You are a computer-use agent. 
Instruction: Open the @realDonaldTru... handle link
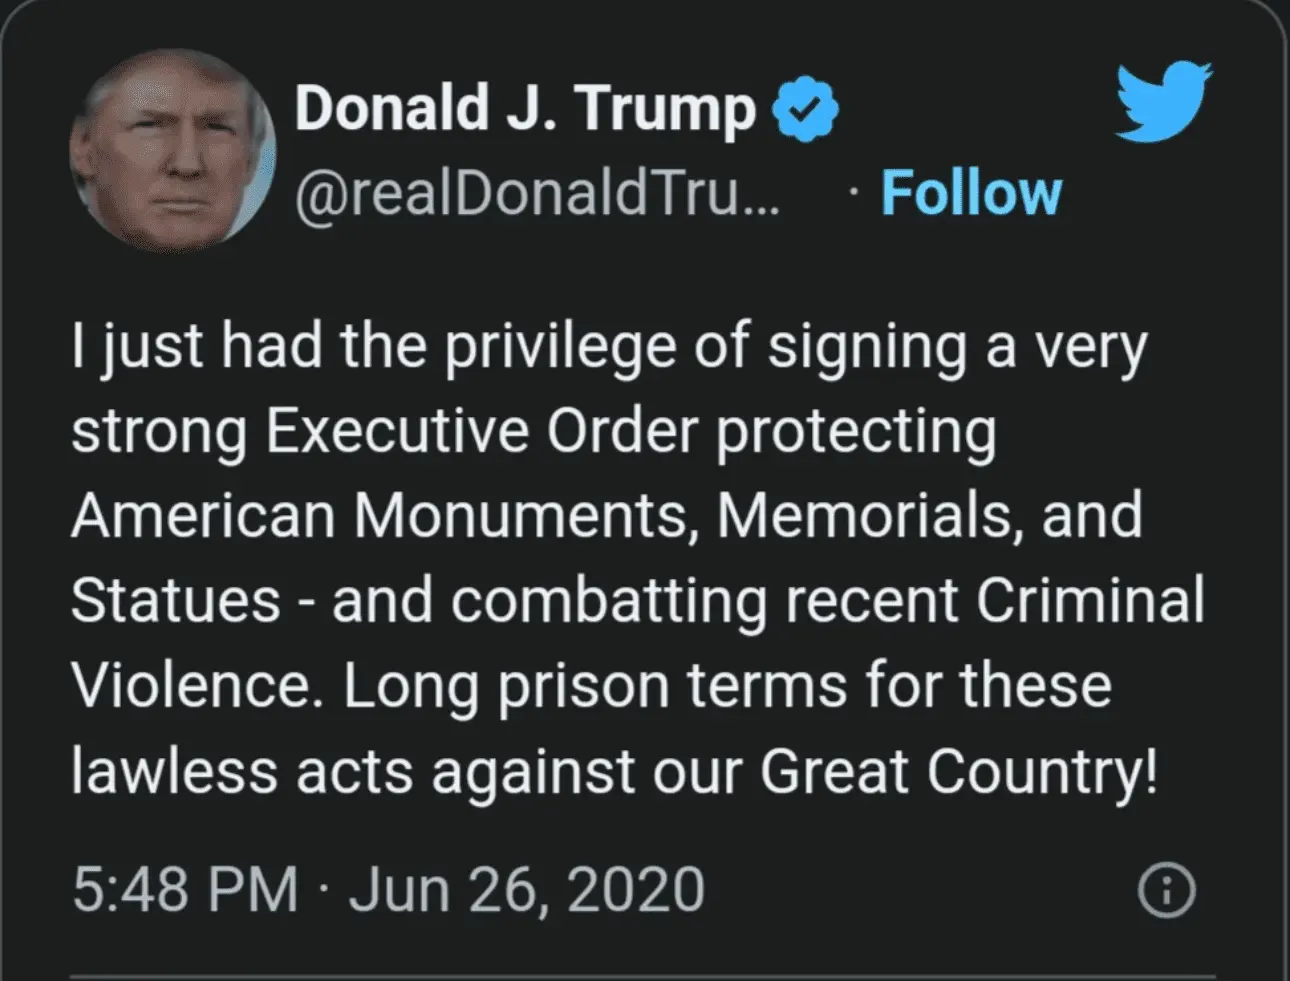[x=540, y=194]
